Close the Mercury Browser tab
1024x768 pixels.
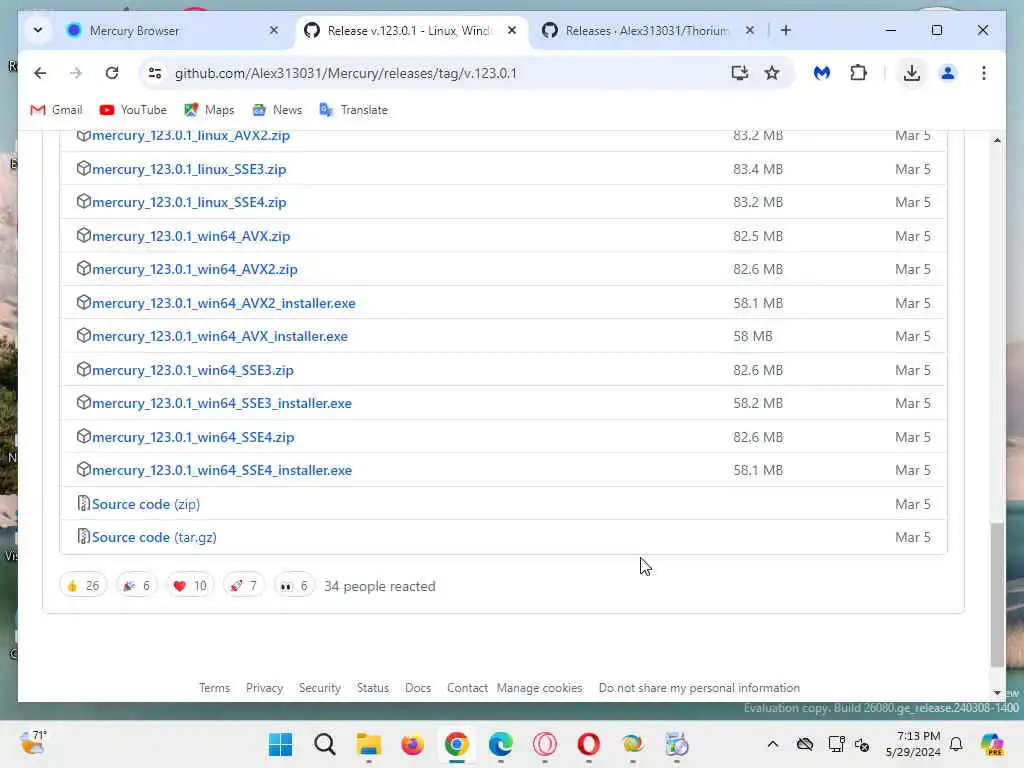(x=274, y=30)
